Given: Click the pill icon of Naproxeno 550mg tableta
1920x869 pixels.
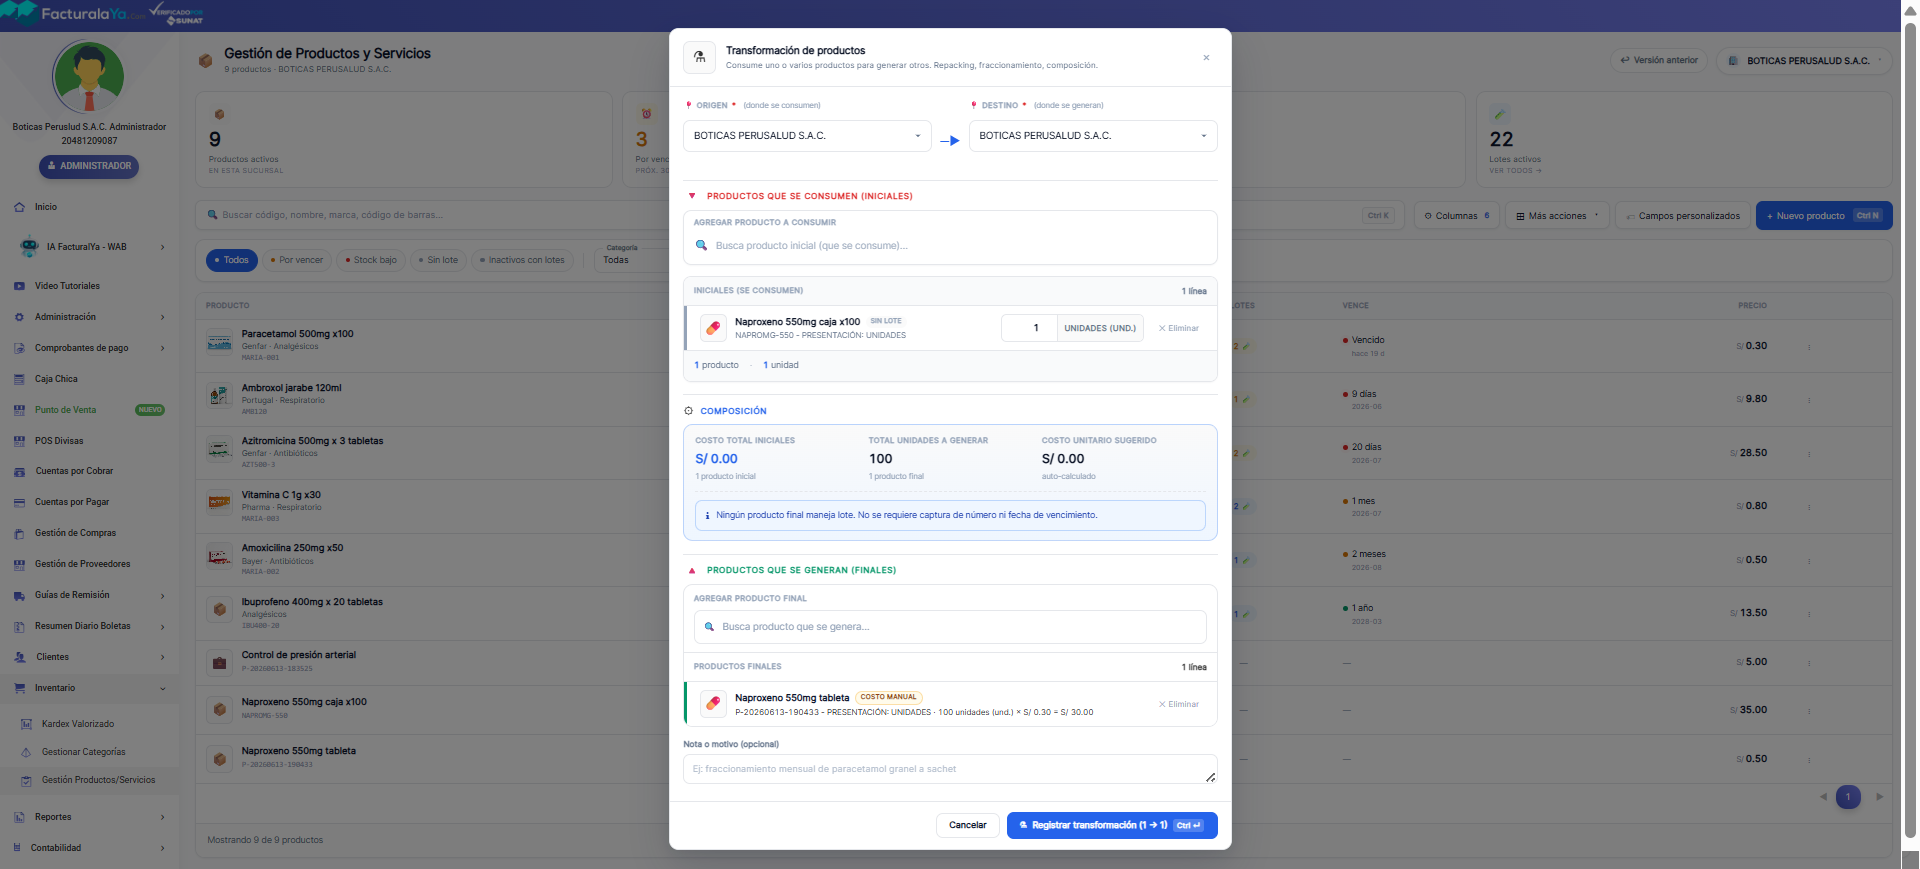Looking at the screenshot, I should pos(713,704).
